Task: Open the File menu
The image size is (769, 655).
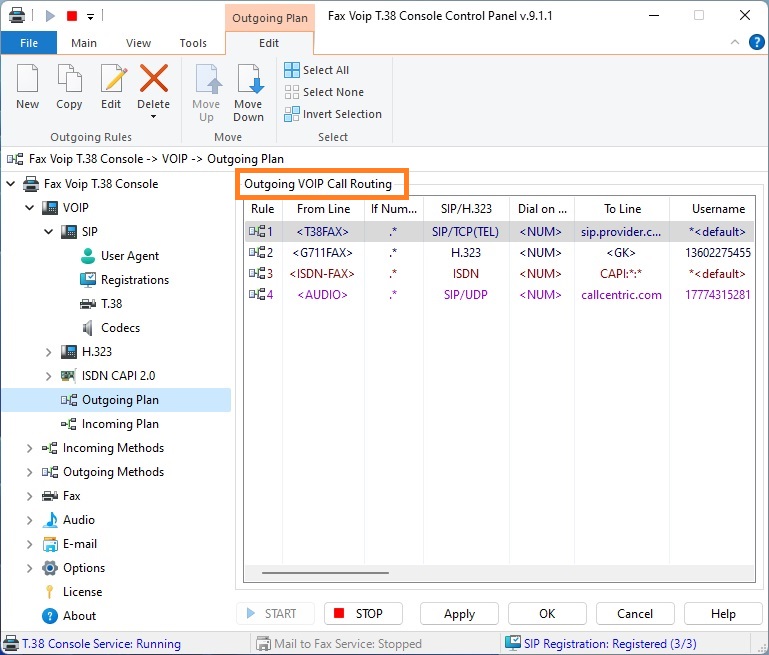Action: [29, 43]
